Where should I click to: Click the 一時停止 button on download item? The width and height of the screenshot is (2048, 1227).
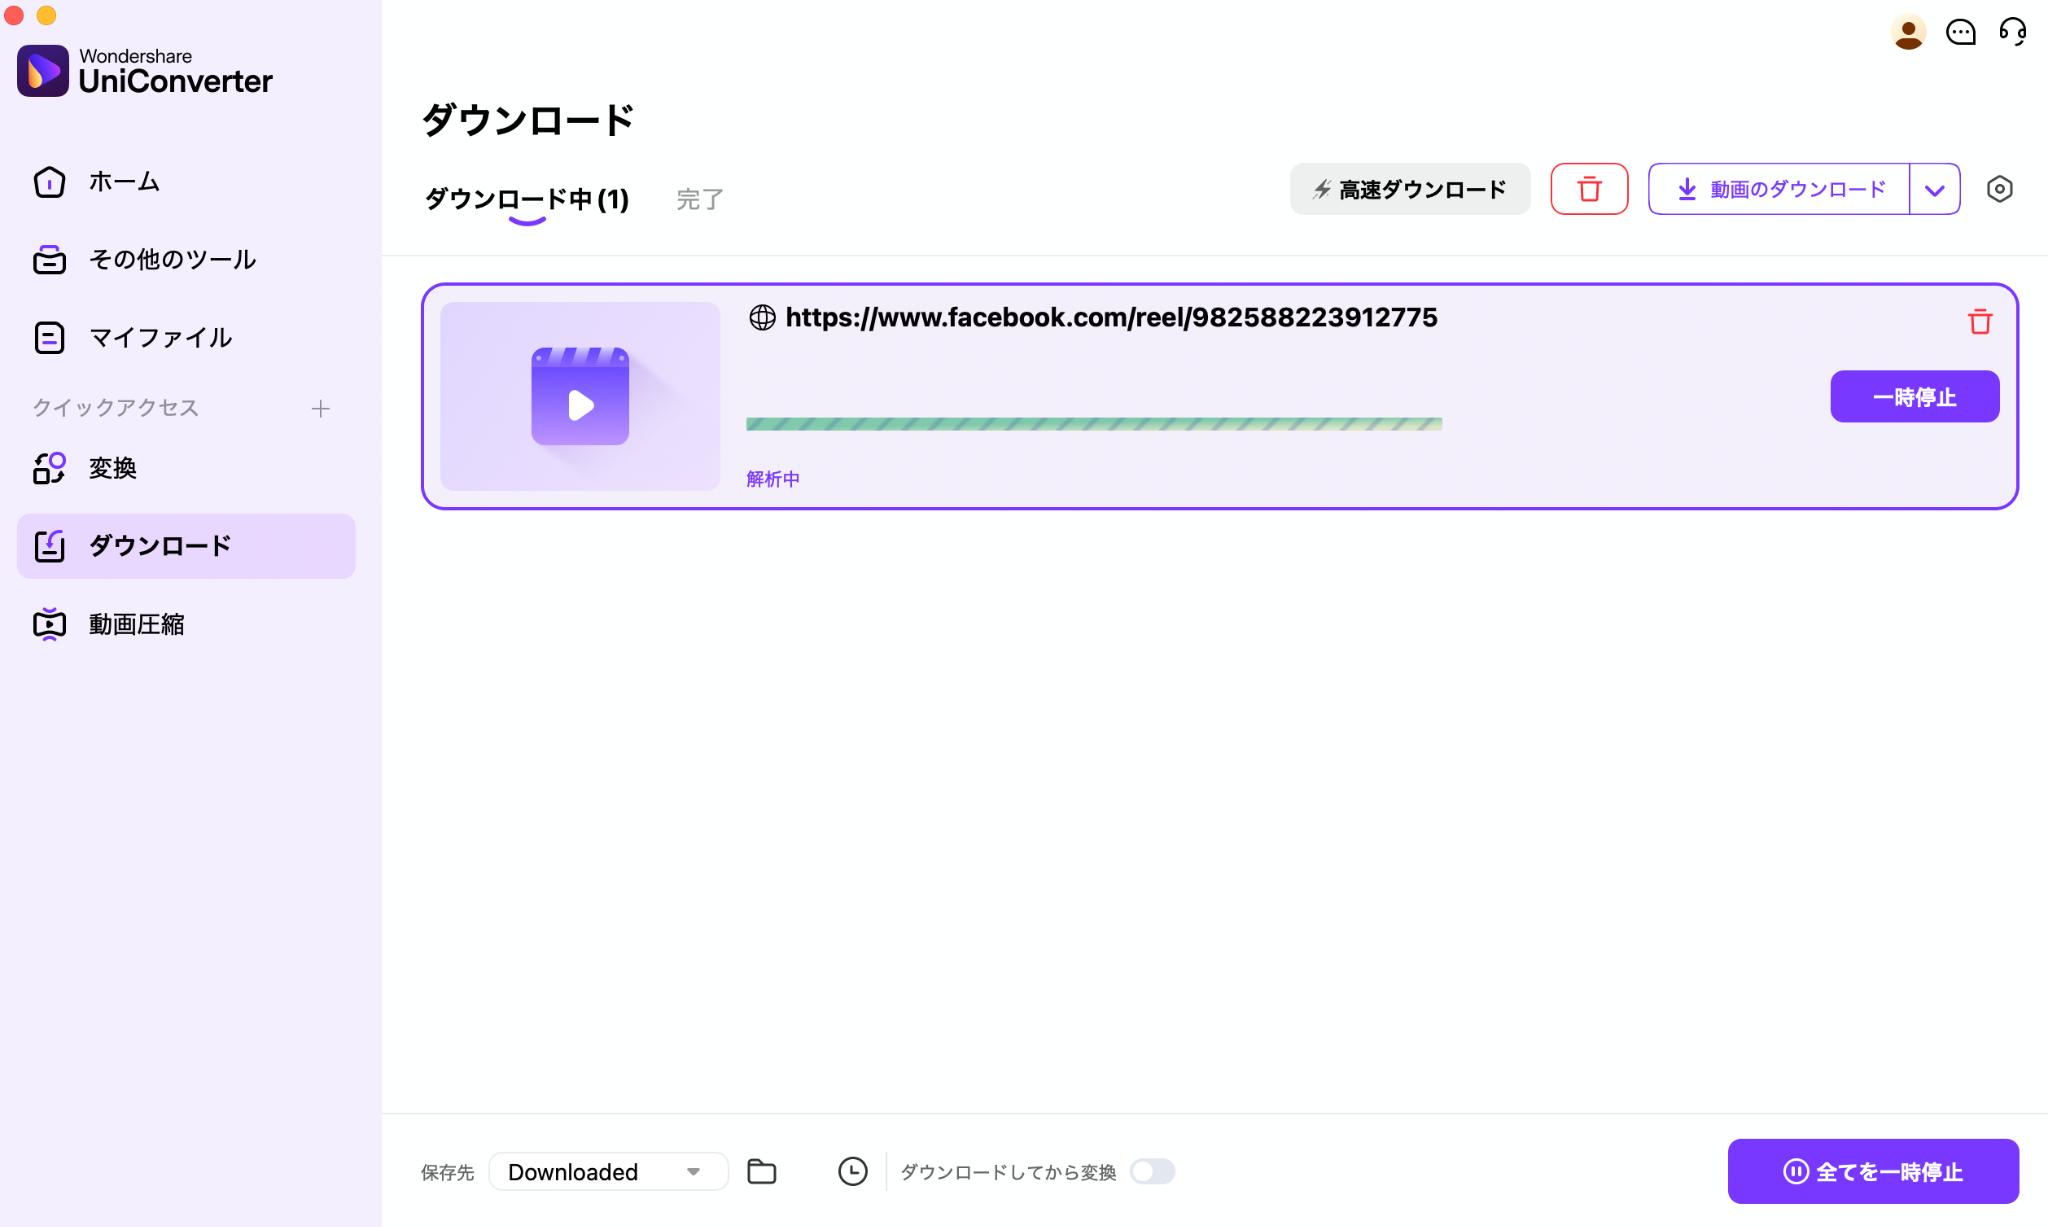coord(1915,396)
